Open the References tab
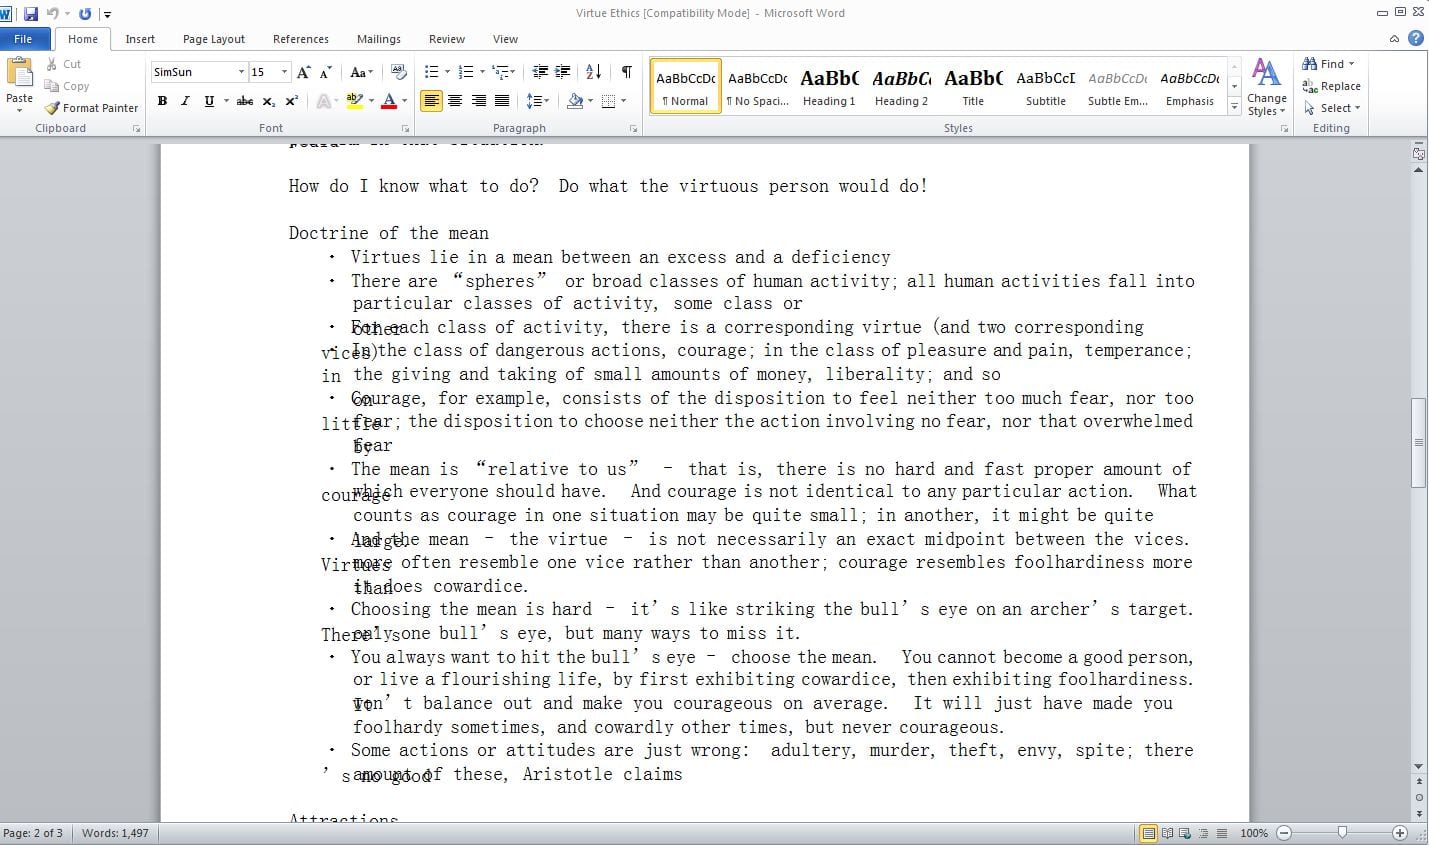 point(300,39)
